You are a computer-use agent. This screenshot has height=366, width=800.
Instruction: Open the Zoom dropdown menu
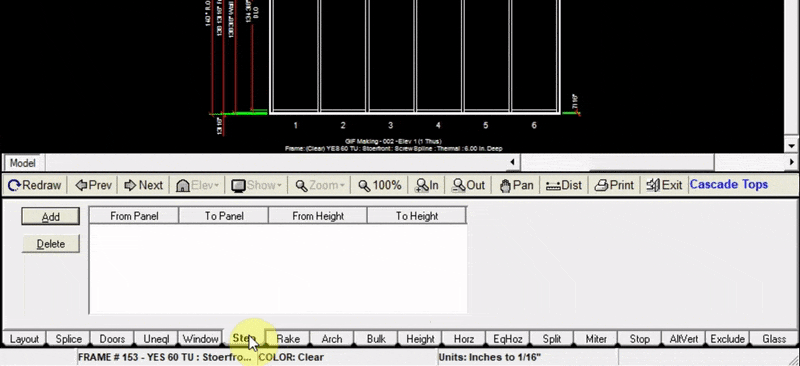pyautogui.click(x=320, y=185)
